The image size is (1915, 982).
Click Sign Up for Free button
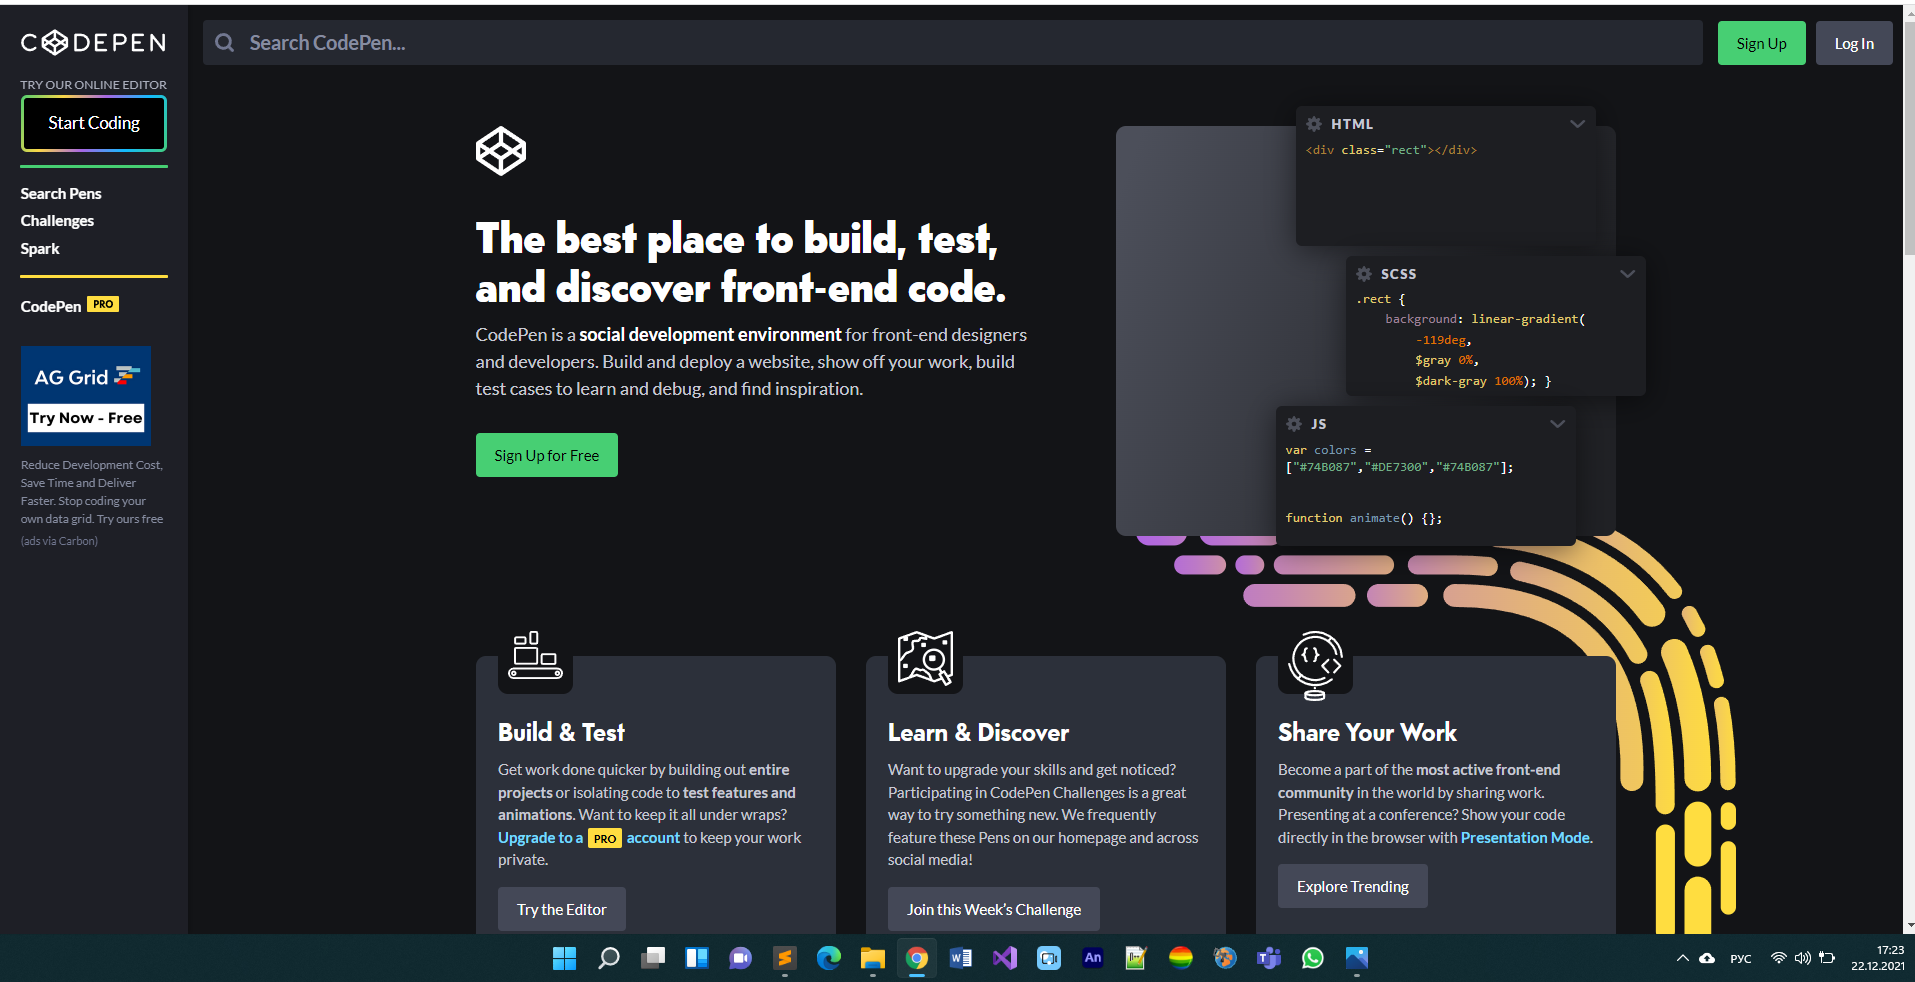coord(546,455)
